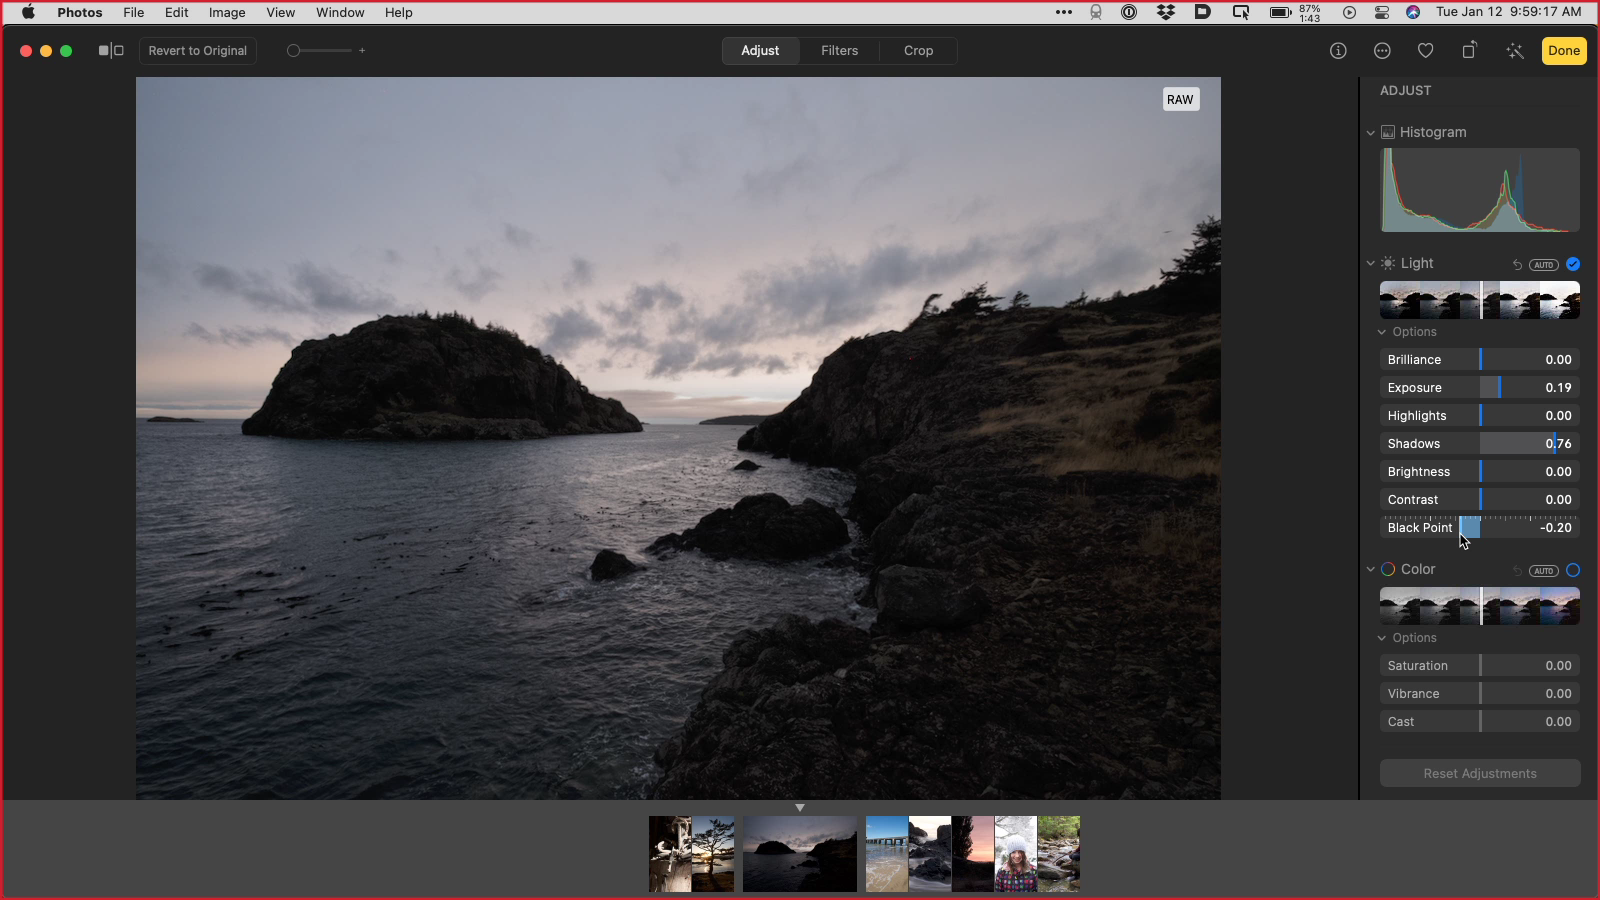Viewport: 1600px width, 900px height.
Task: Switch to the Filters tab
Action: 840,51
